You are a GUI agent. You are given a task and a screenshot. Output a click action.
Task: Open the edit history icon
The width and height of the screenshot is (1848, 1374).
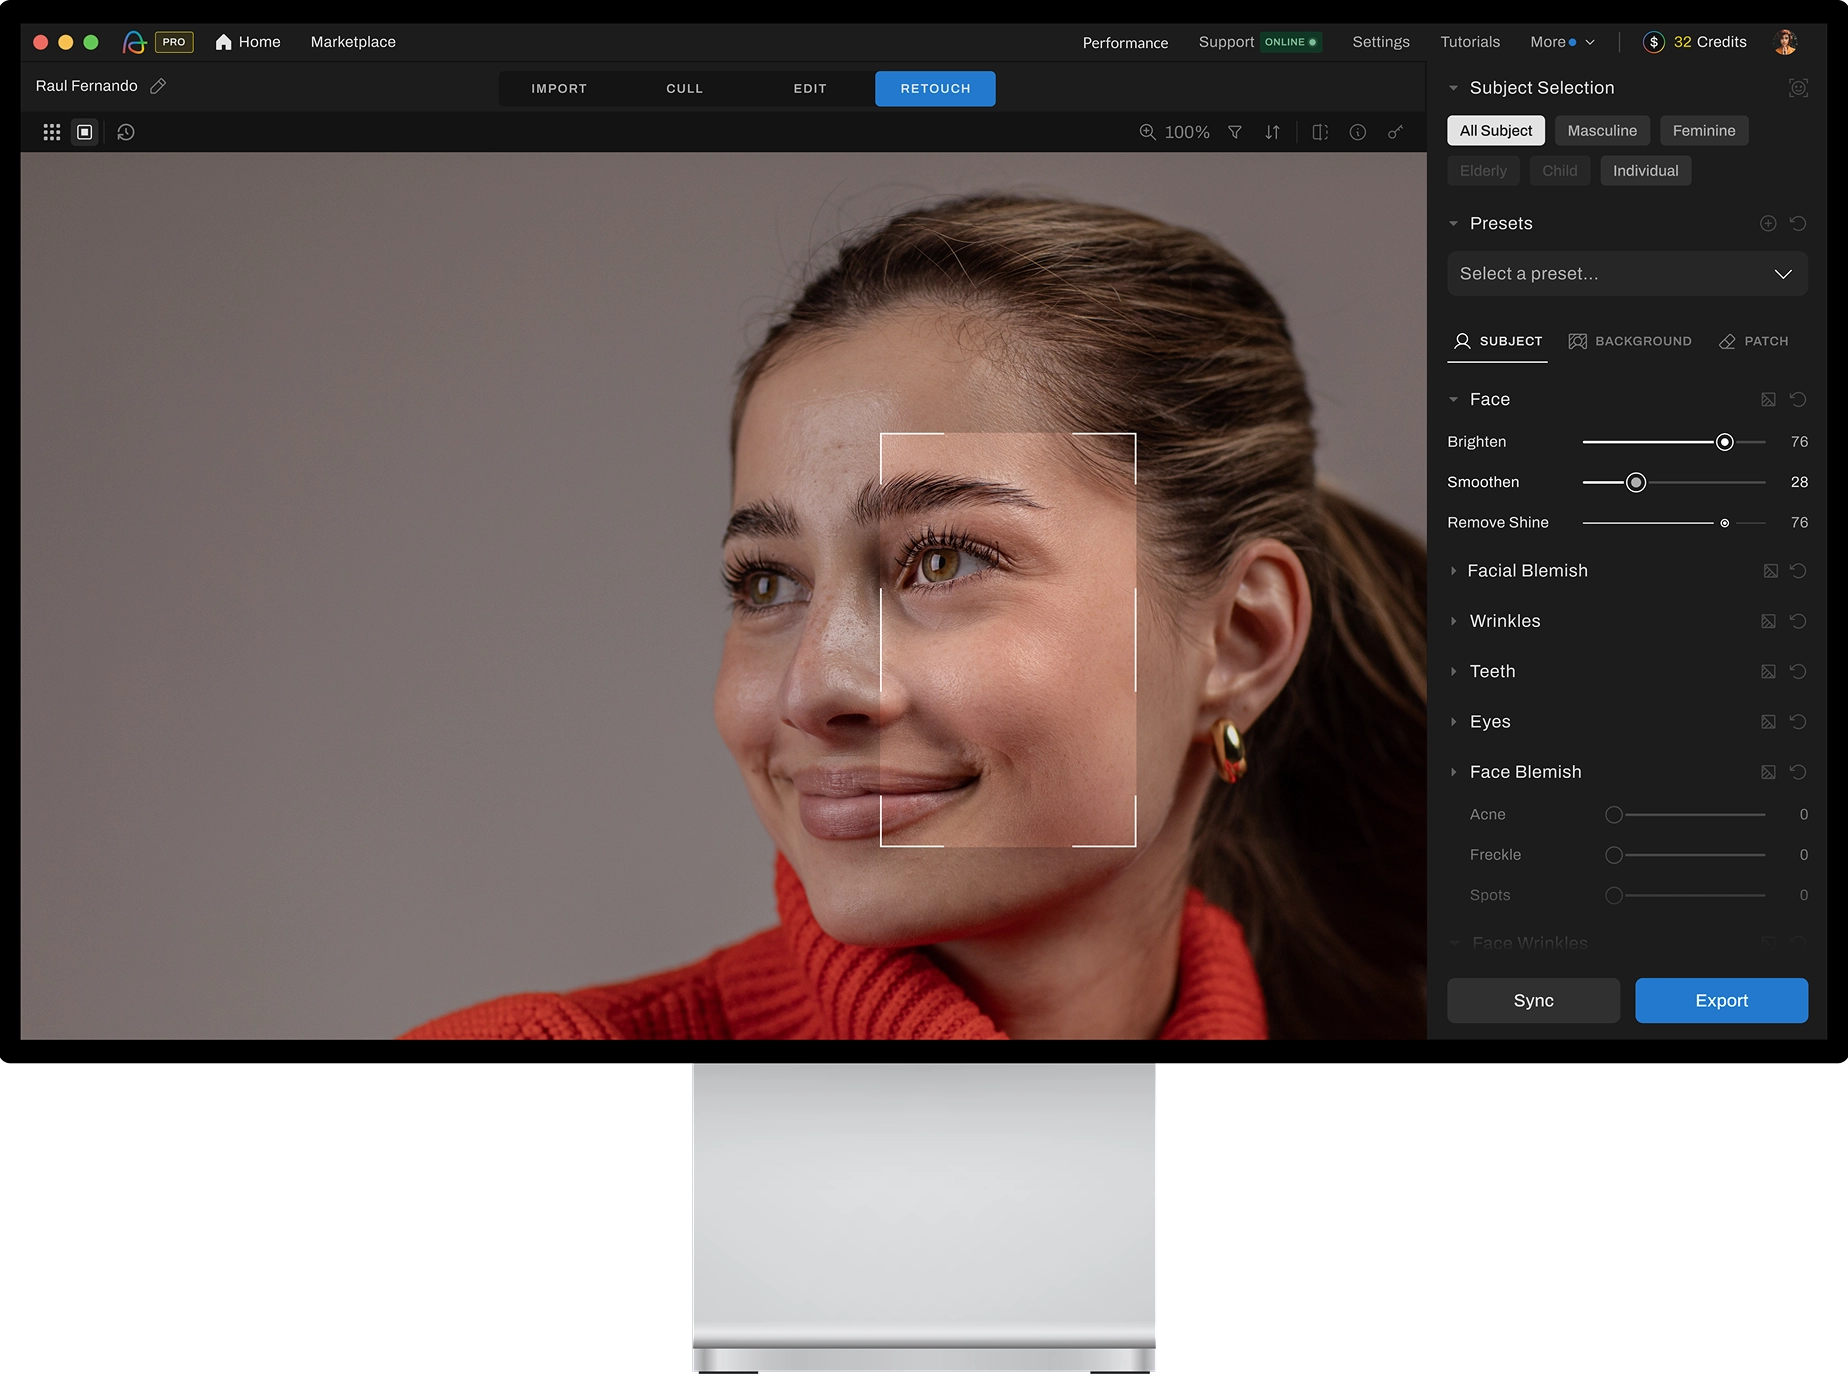126,132
